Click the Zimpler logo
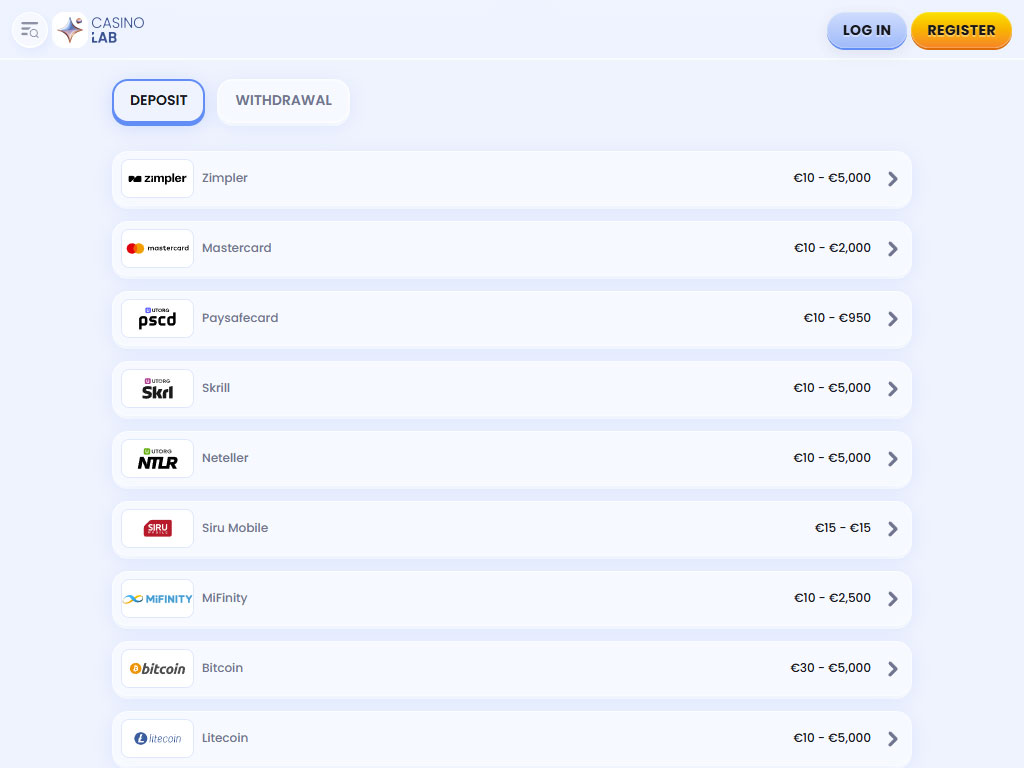 point(157,178)
